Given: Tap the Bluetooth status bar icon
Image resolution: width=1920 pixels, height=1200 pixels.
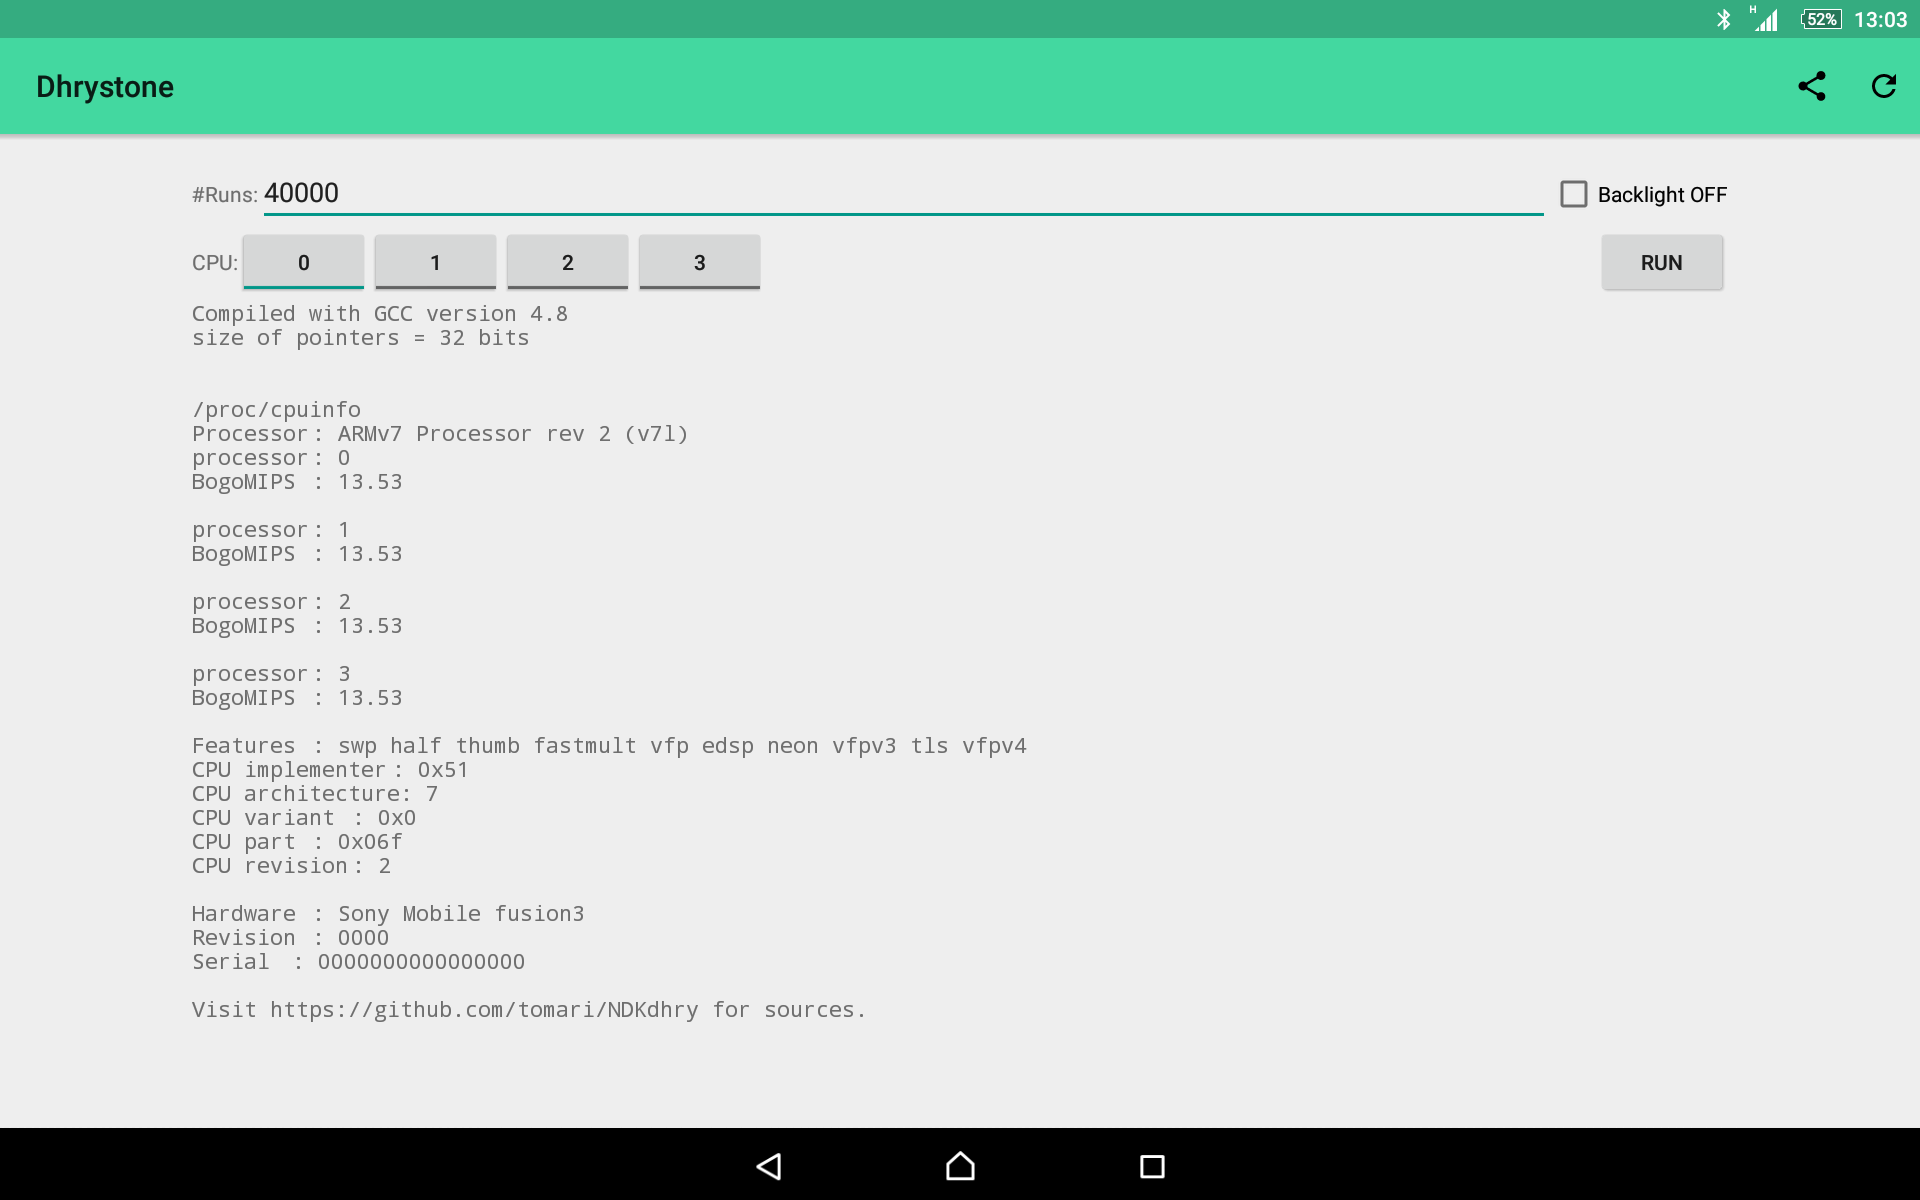Looking at the screenshot, I should click(1723, 20).
